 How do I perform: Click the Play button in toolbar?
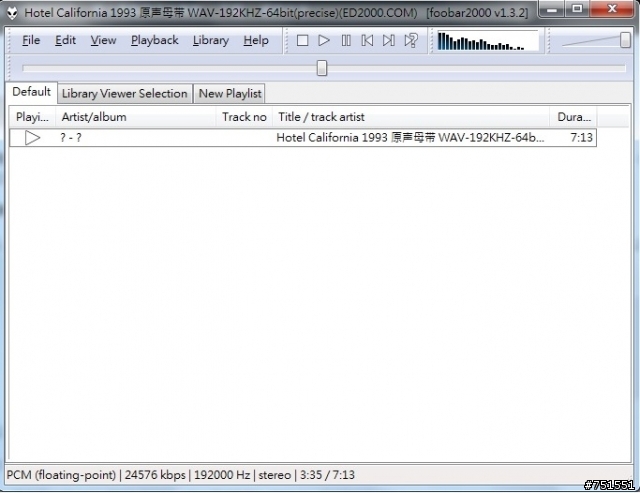pos(324,40)
